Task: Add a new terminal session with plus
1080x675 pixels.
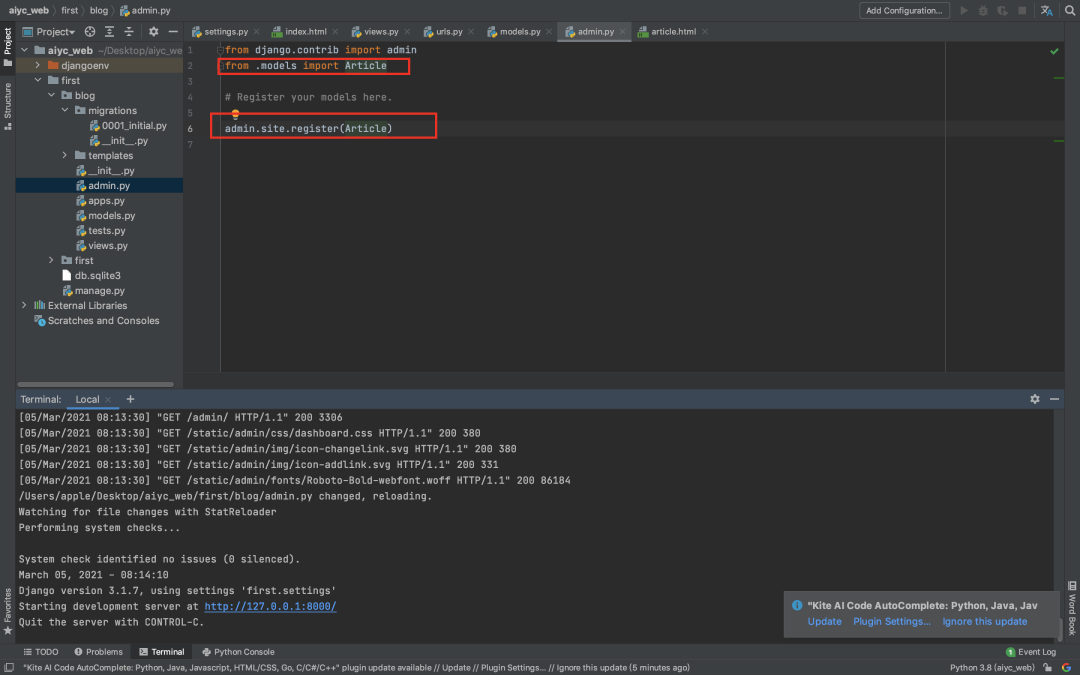Action: click(x=130, y=399)
